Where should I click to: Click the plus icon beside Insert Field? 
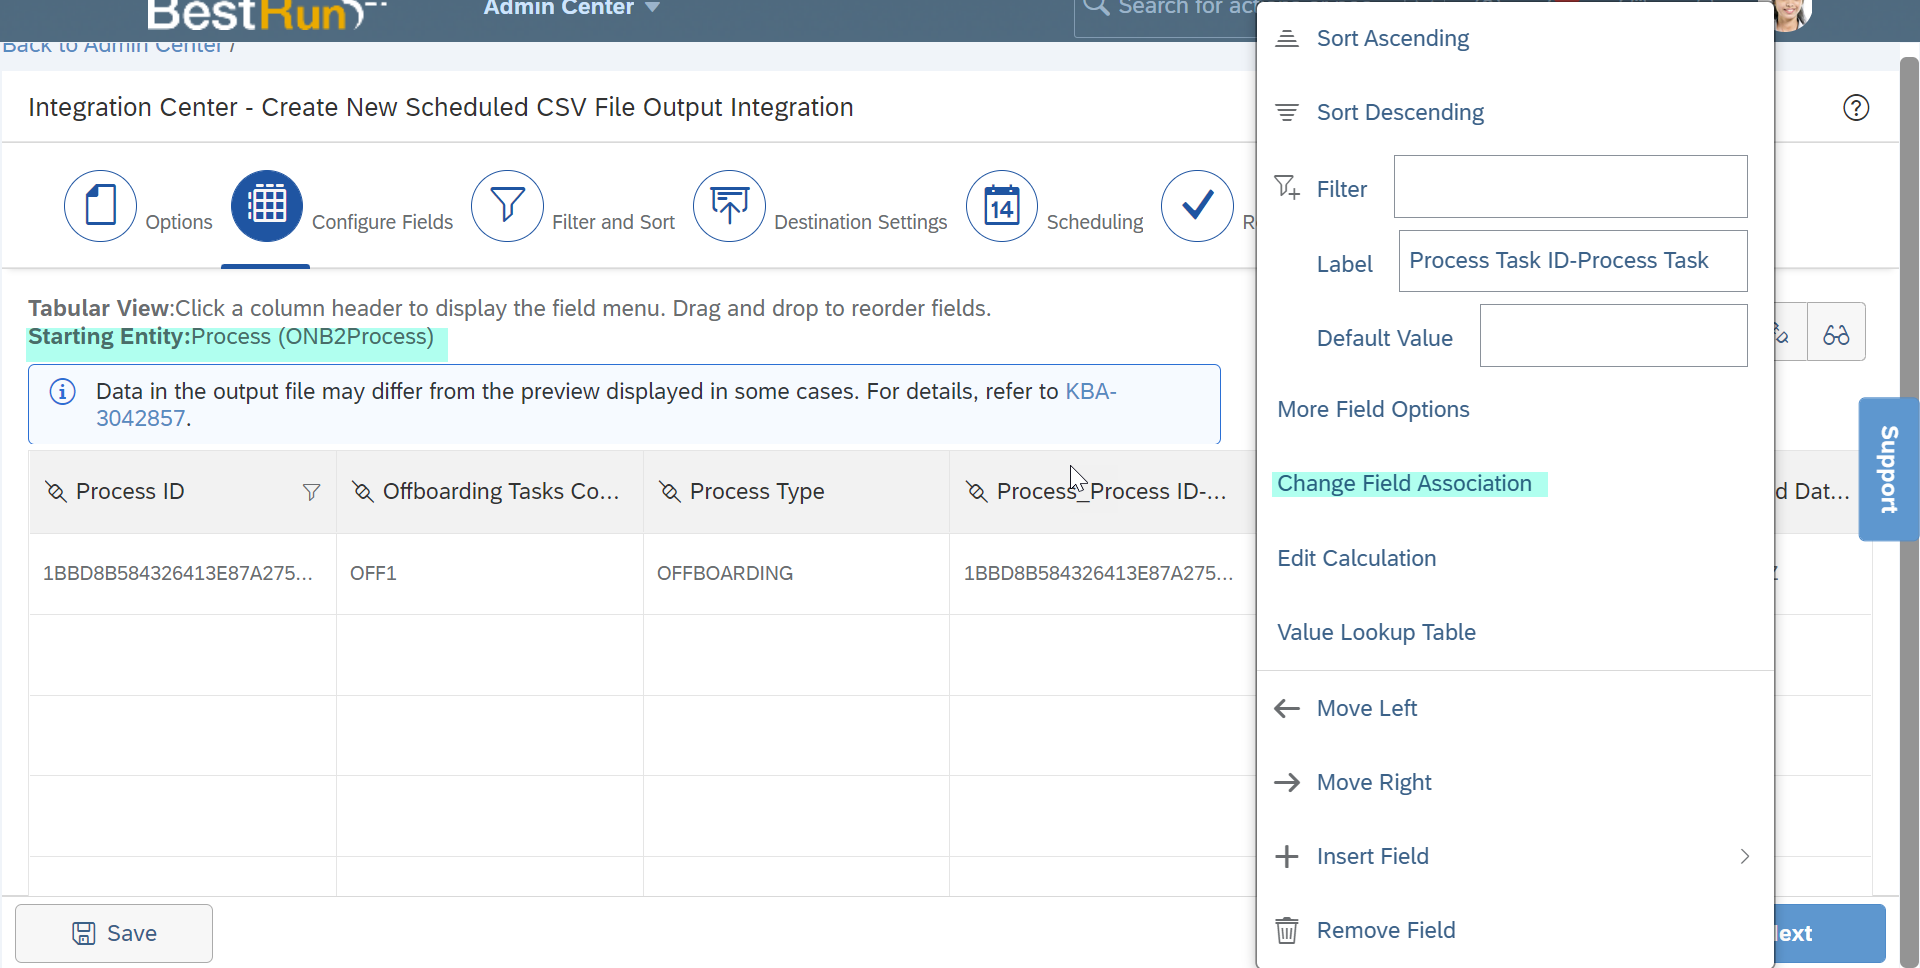click(1287, 857)
